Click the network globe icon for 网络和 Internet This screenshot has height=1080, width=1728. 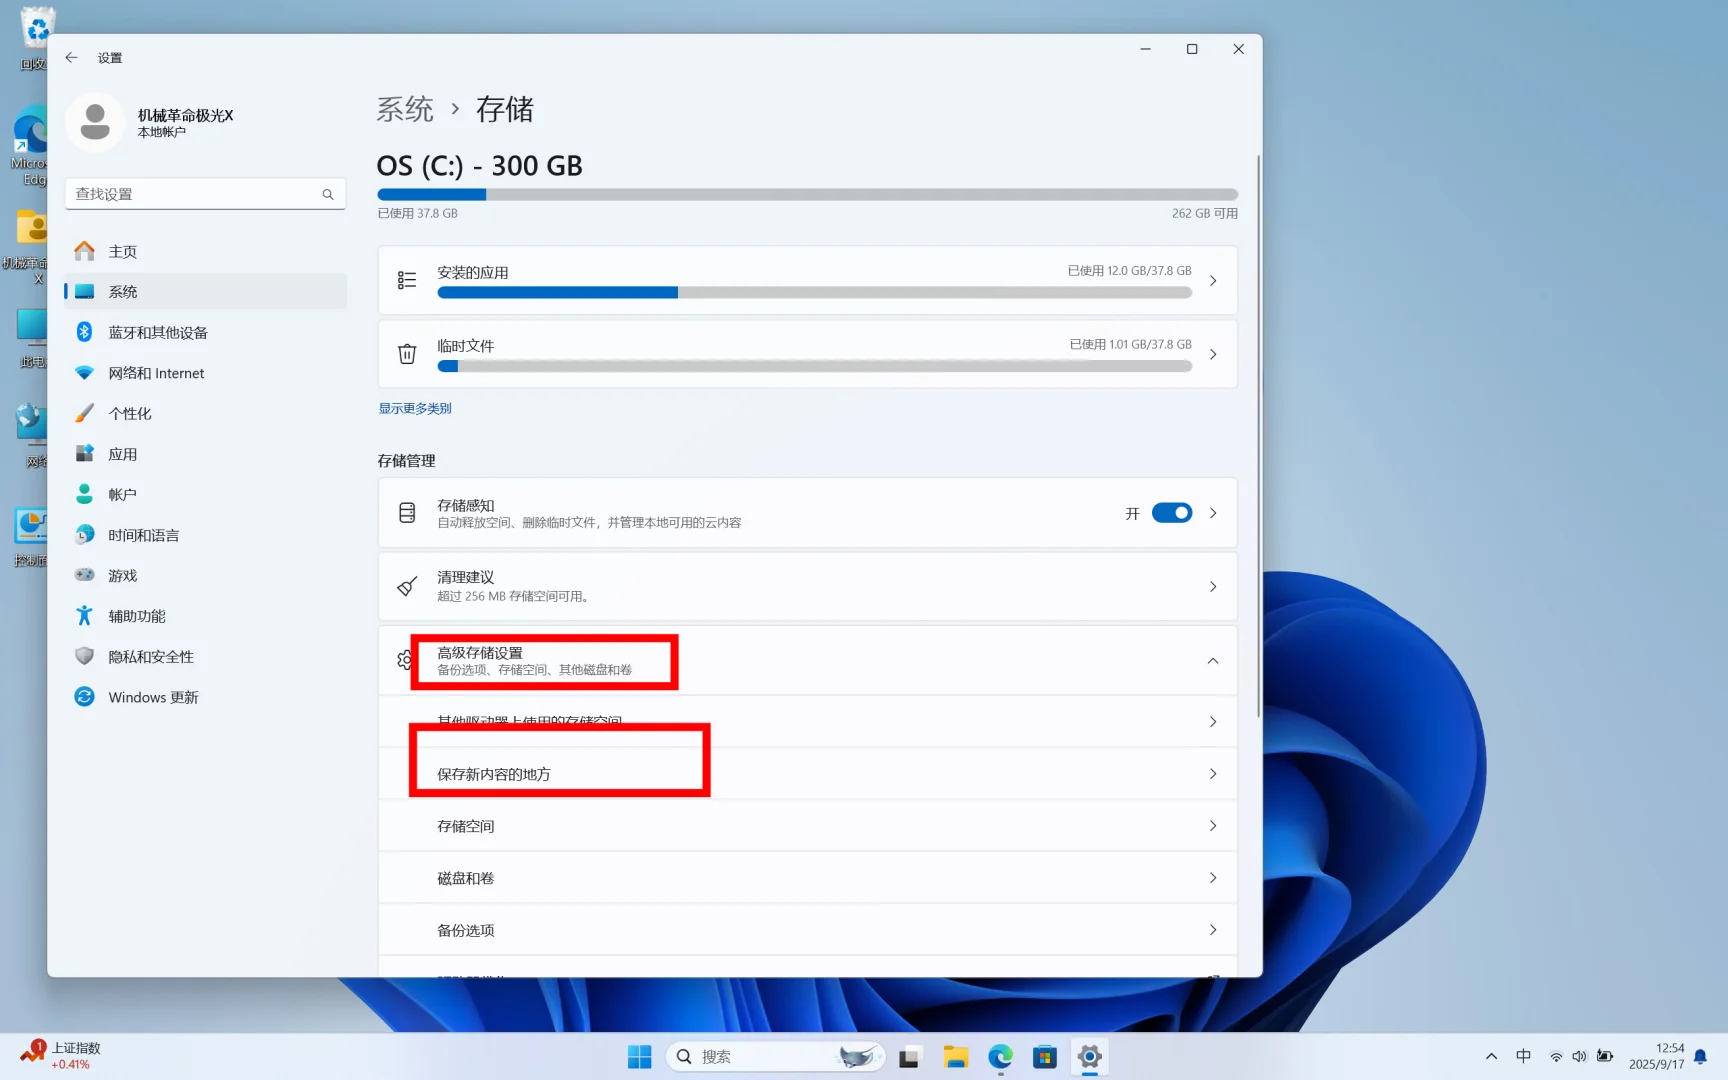(85, 372)
